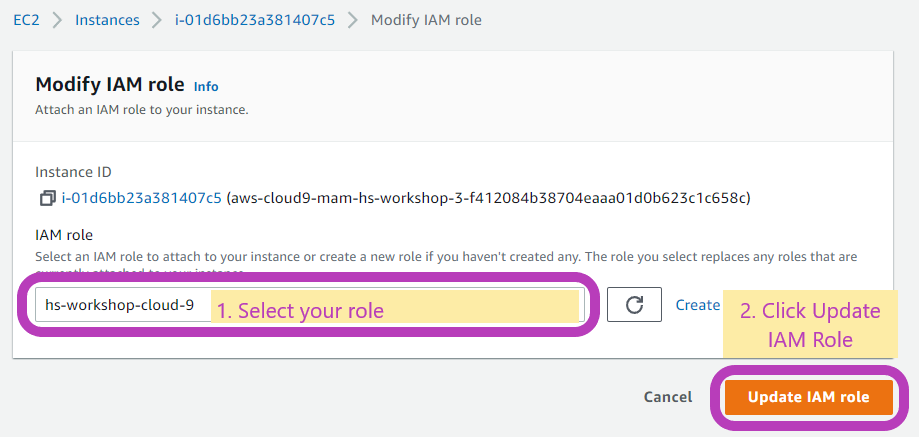Click the Update IAM role button
The height and width of the screenshot is (437, 919).
pyautogui.click(x=808, y=397)
